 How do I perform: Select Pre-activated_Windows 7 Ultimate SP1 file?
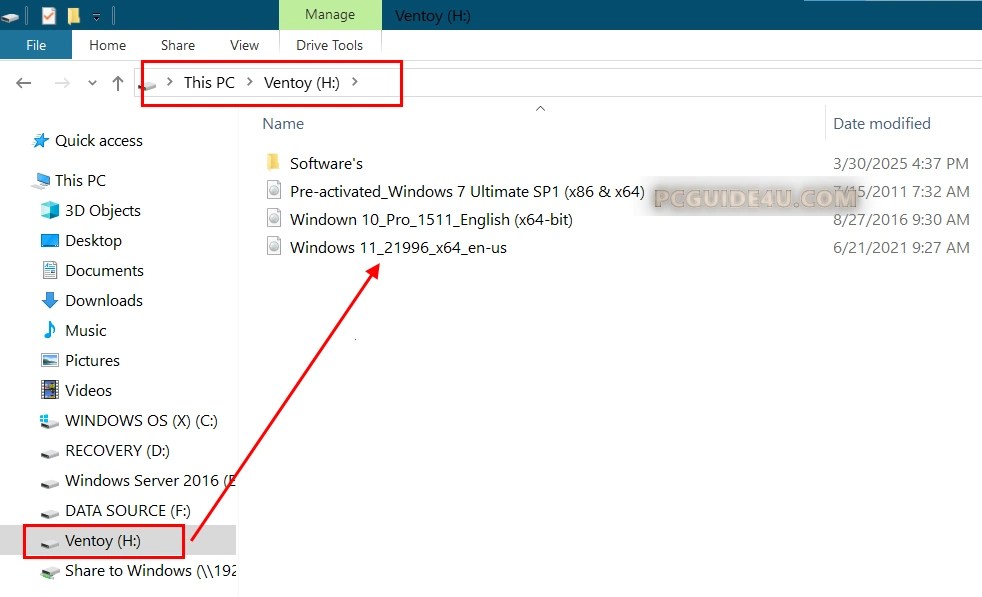click(467, 191)
